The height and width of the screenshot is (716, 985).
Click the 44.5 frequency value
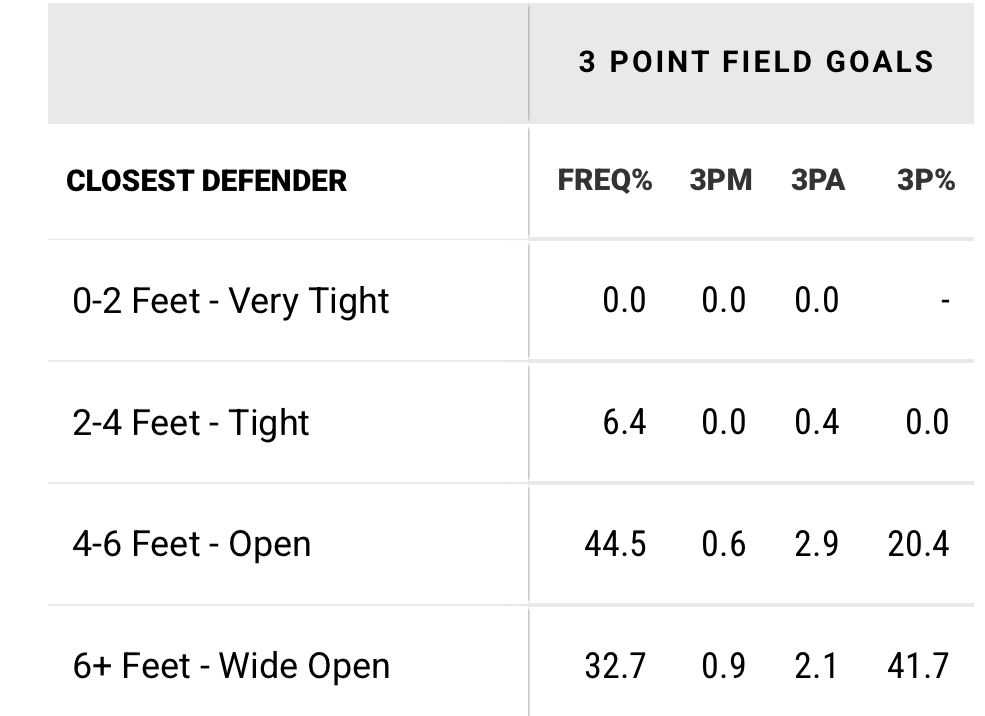pos(615,545)
